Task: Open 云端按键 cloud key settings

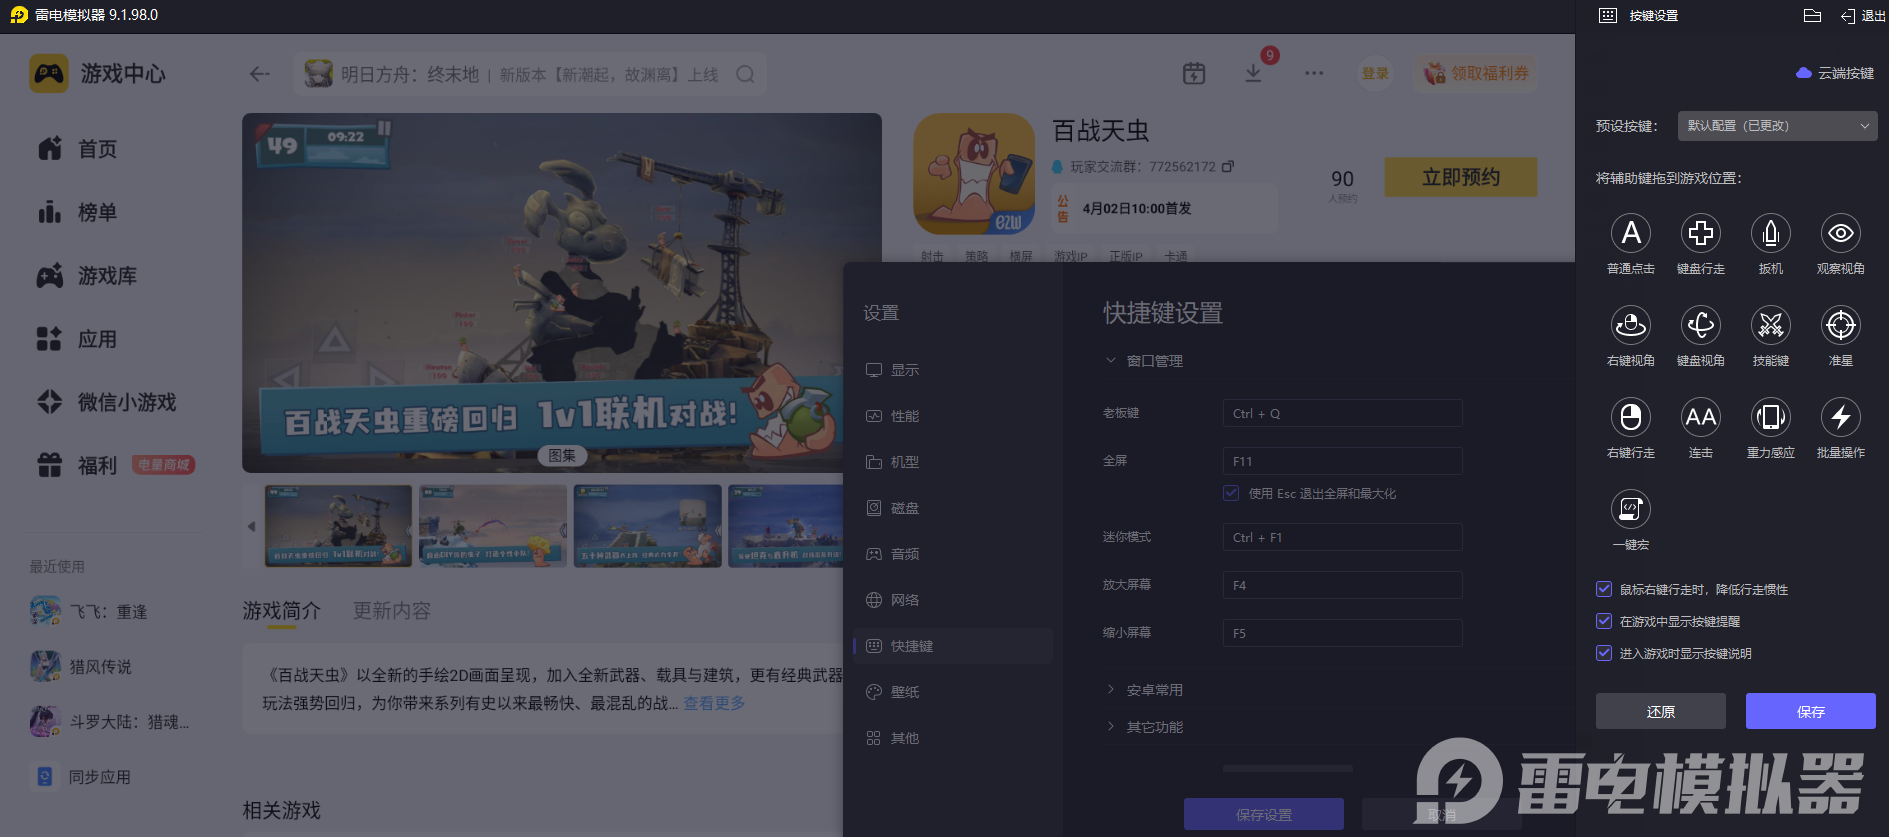Action: coord(1836,73)
